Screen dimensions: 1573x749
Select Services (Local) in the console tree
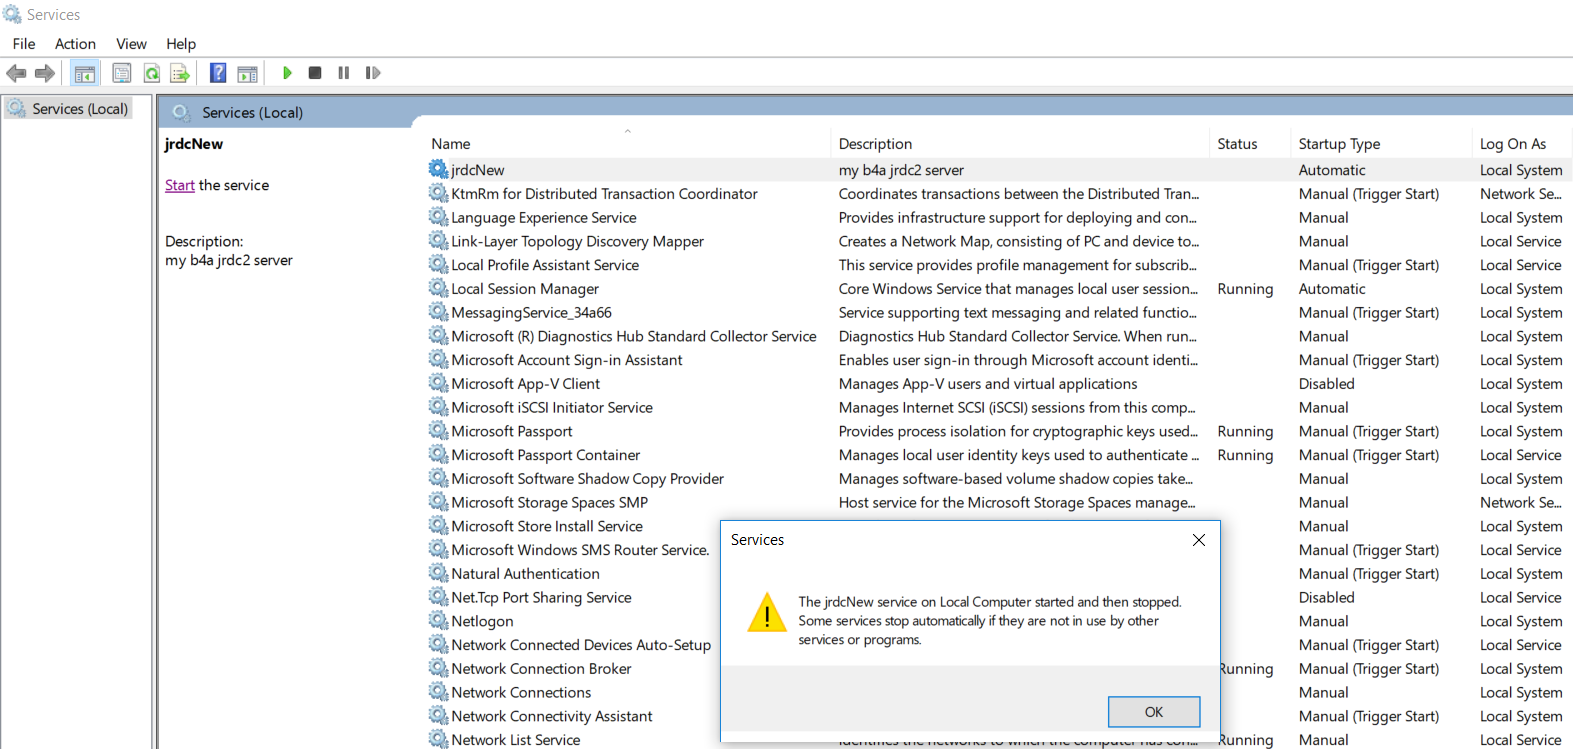[x=80, y=109]
